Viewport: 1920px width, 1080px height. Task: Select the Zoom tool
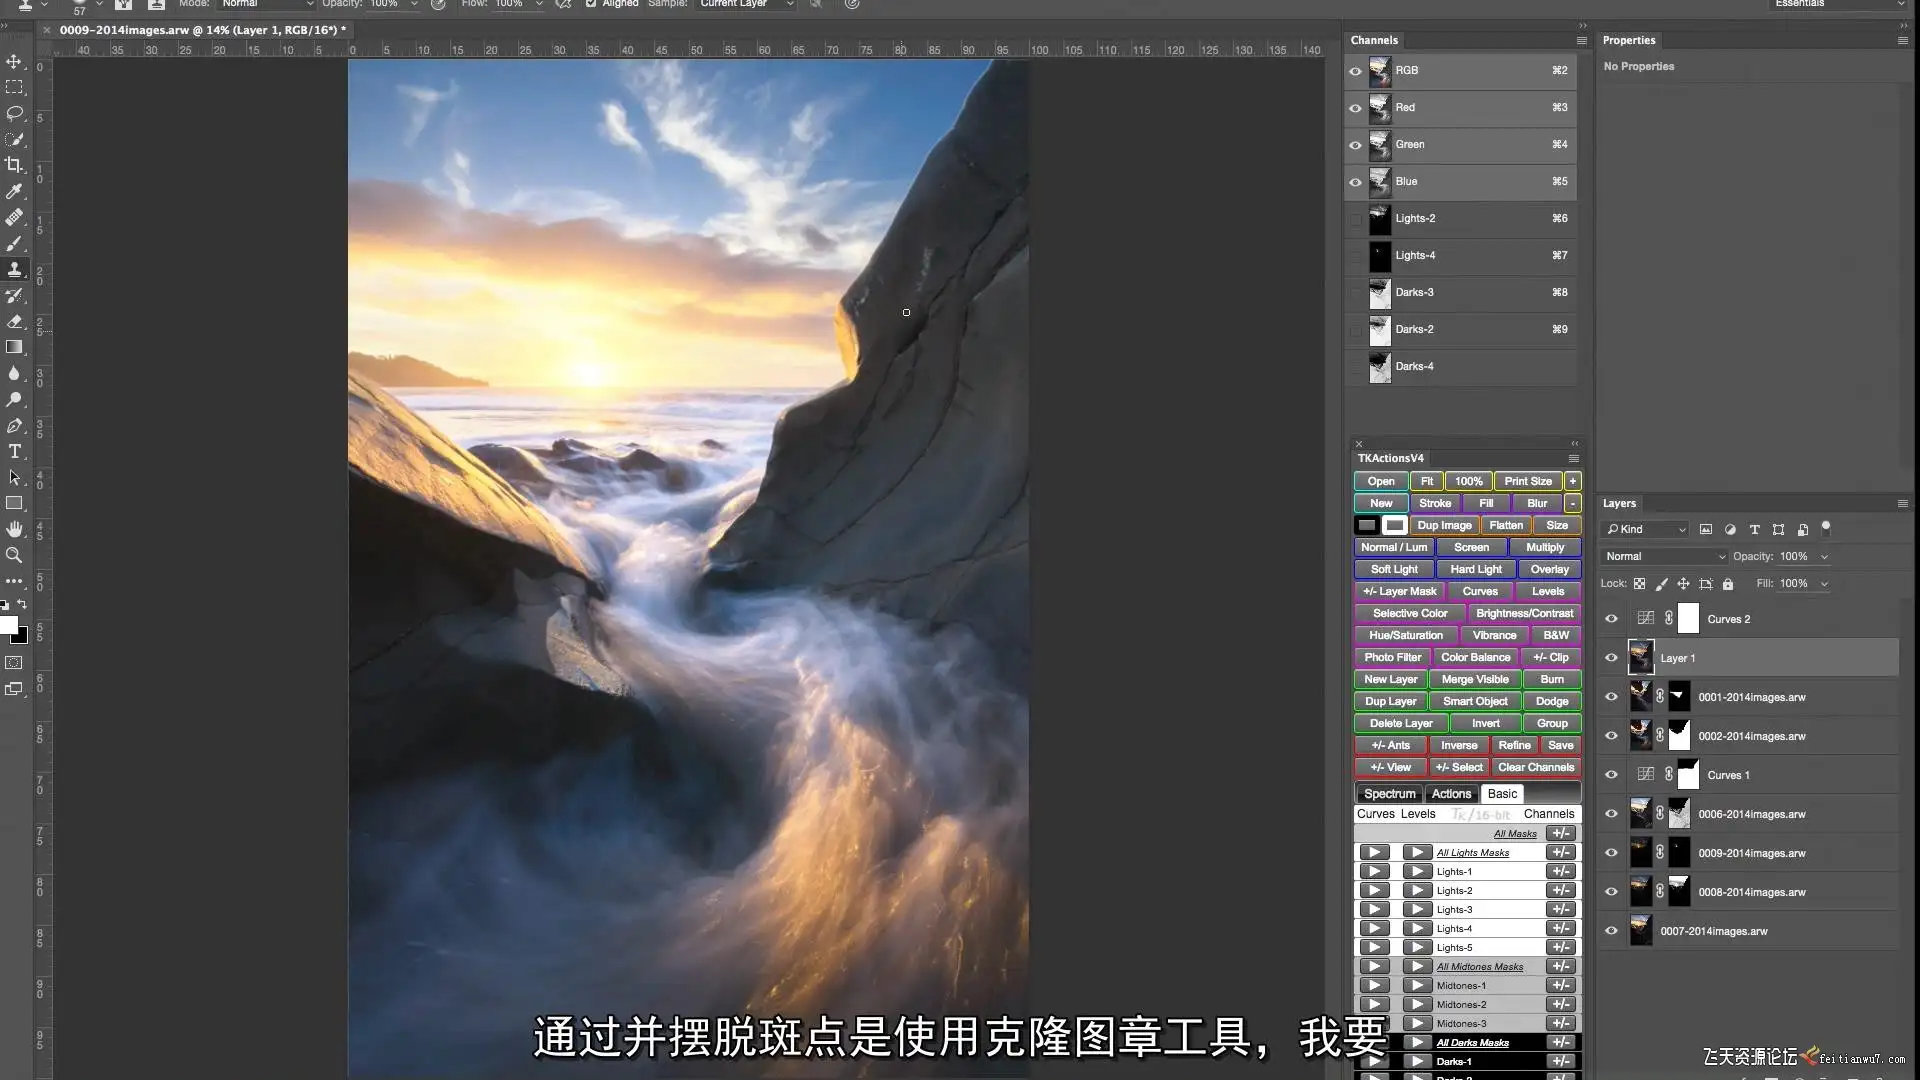[14, 555]
